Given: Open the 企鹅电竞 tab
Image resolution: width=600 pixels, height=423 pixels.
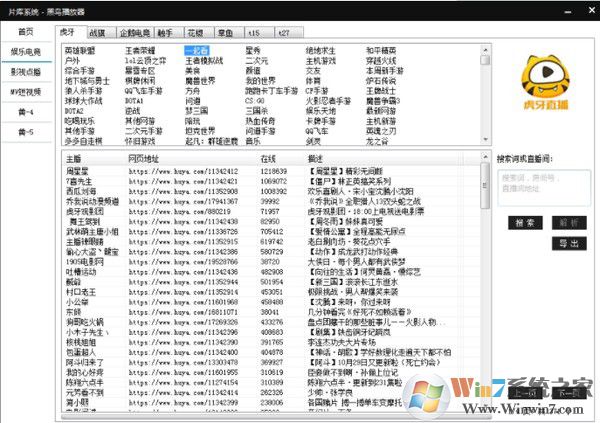Looking at the screenshot, I should coord(135,33).
